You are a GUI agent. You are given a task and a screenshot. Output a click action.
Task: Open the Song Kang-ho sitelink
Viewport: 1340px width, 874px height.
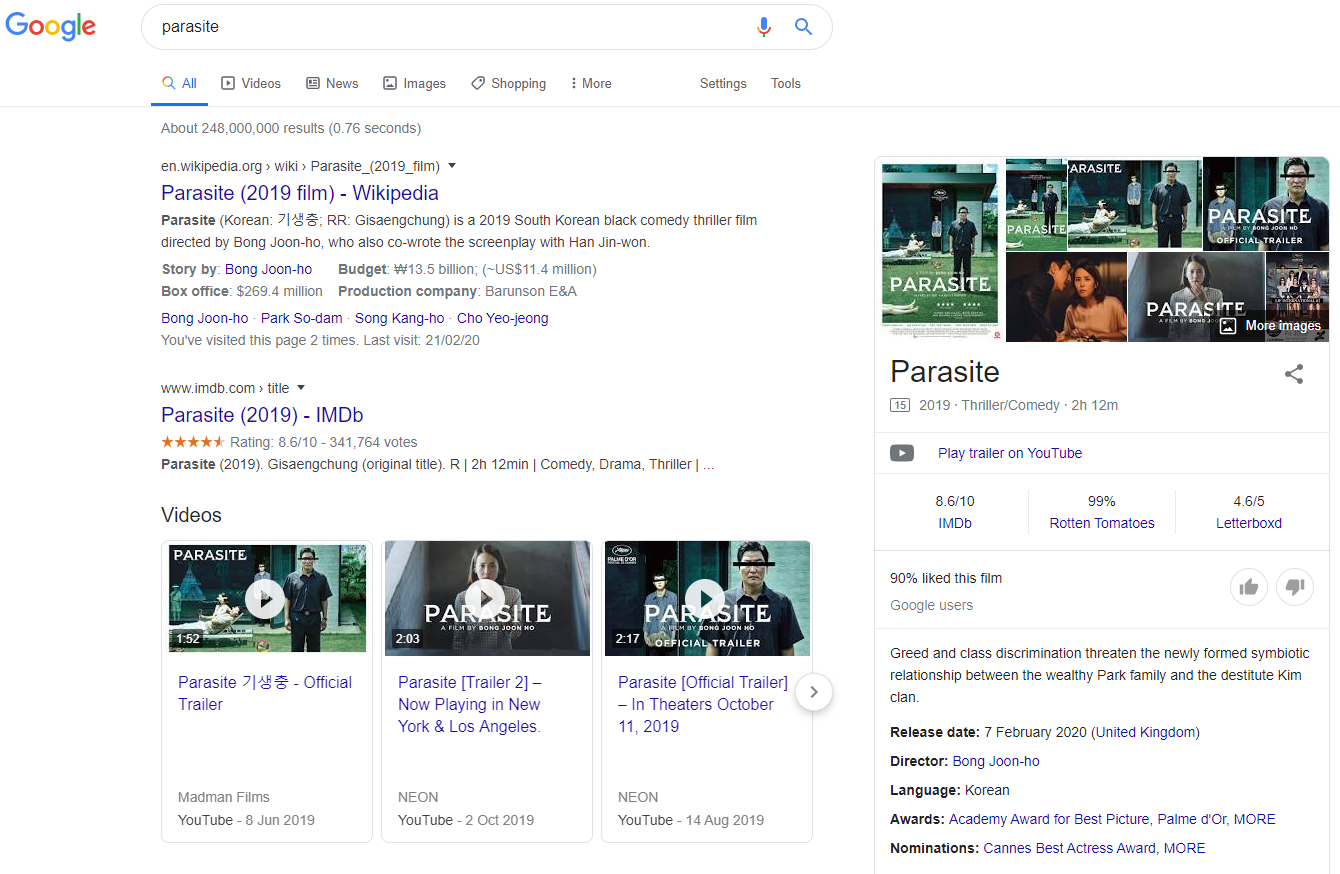point(399,318)
